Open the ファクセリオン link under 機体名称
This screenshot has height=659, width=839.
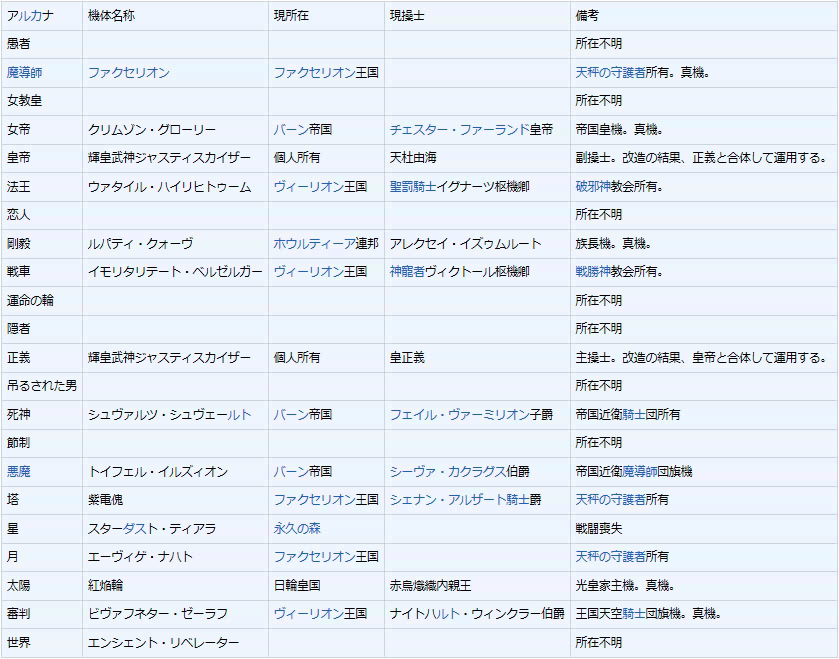click(128, 73)
